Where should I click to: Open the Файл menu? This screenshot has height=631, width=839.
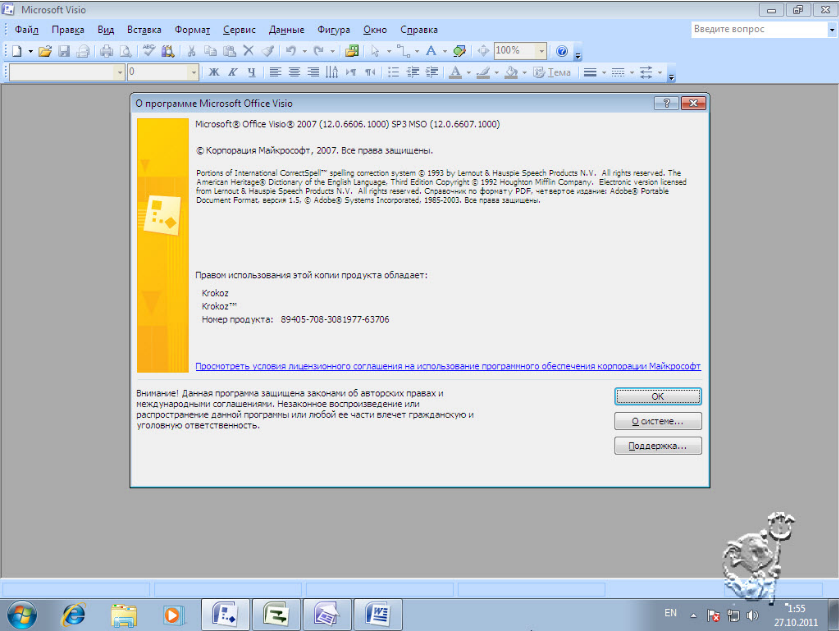27,30
